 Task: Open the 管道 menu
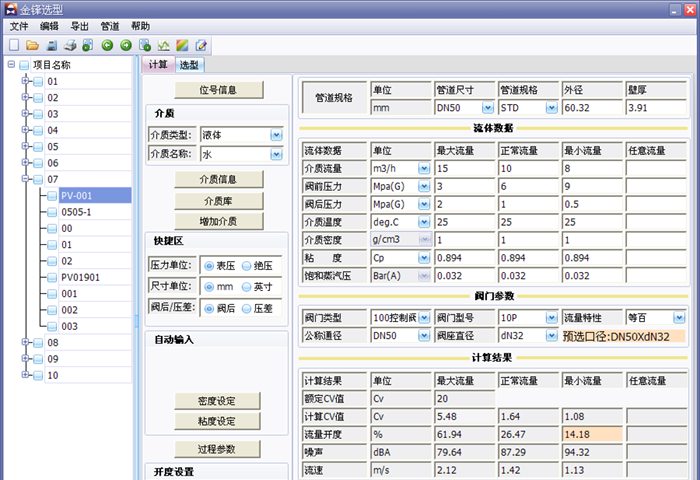(x=110, y=26)
